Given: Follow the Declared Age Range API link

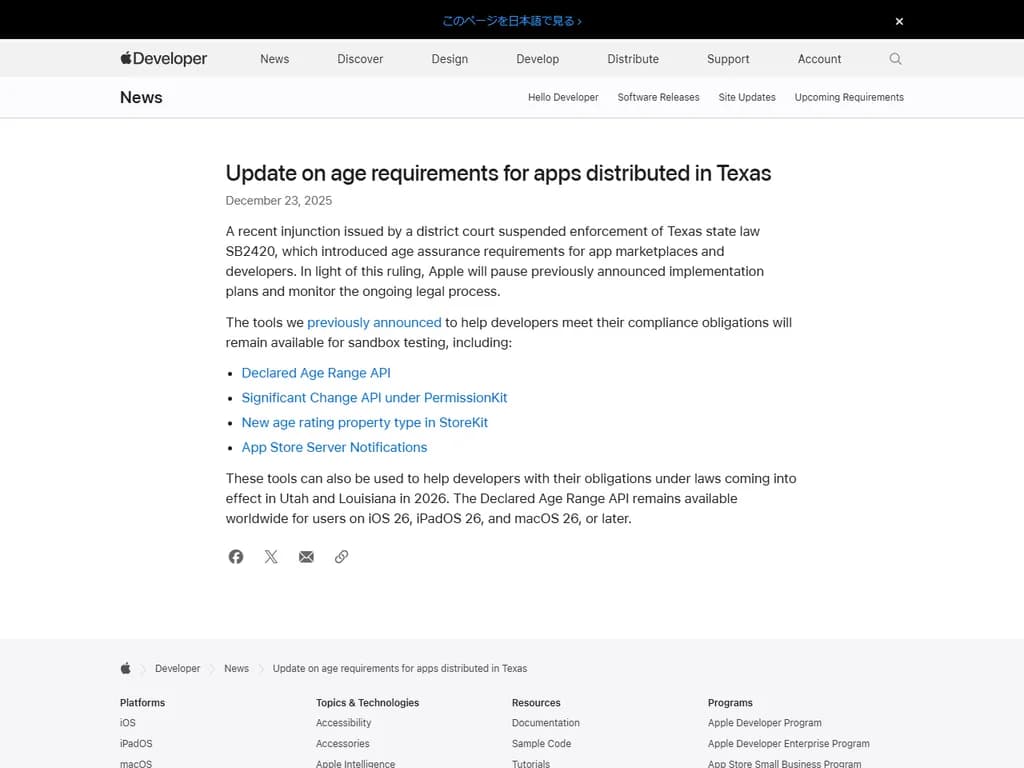Looking at the screenshot, I should point(316,373).
